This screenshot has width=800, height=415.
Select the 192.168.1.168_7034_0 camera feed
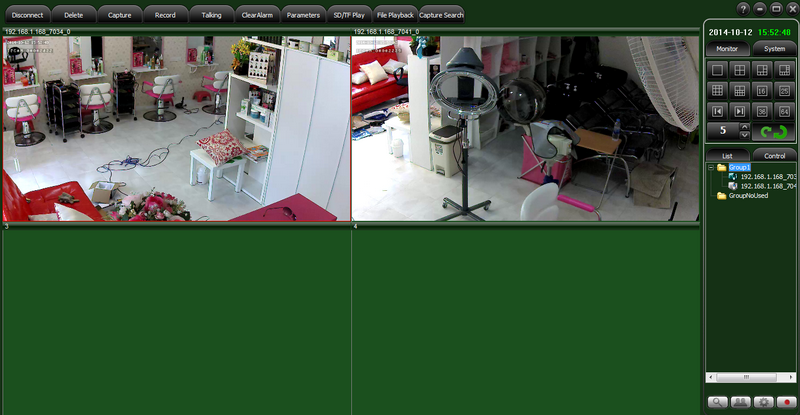[x=177, y=128]
